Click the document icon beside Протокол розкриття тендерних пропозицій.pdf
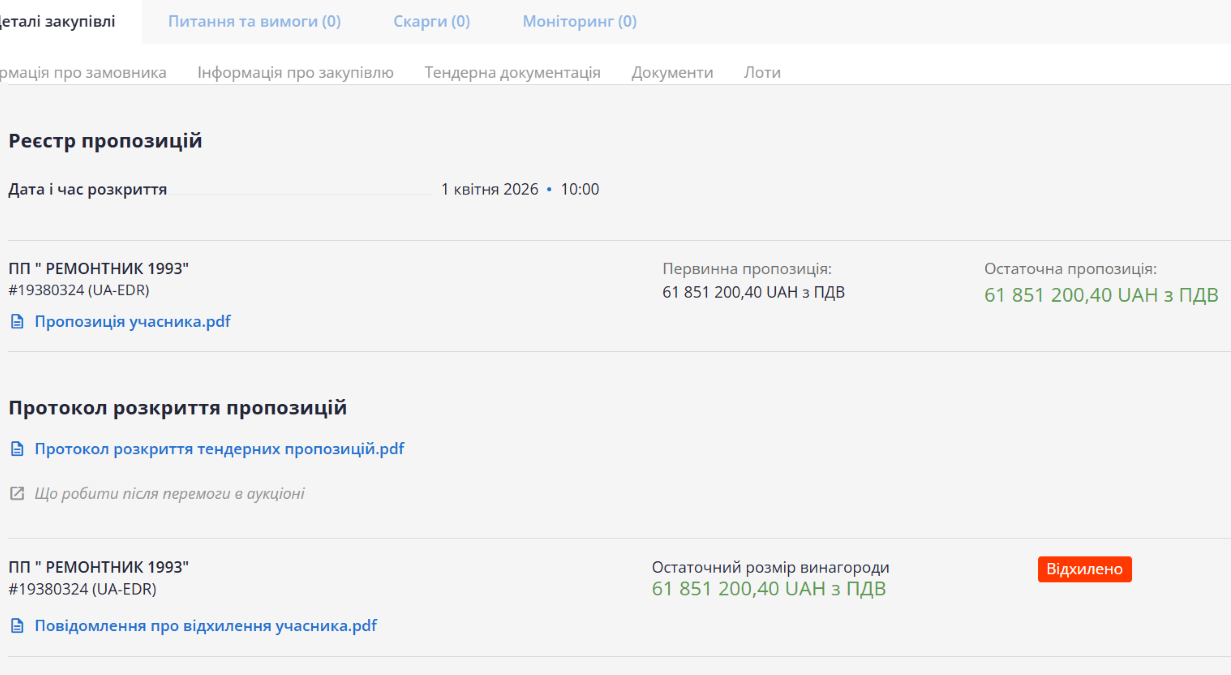Screen dimensions: 1231x675 pyautogui.click(x=16, y=449)
